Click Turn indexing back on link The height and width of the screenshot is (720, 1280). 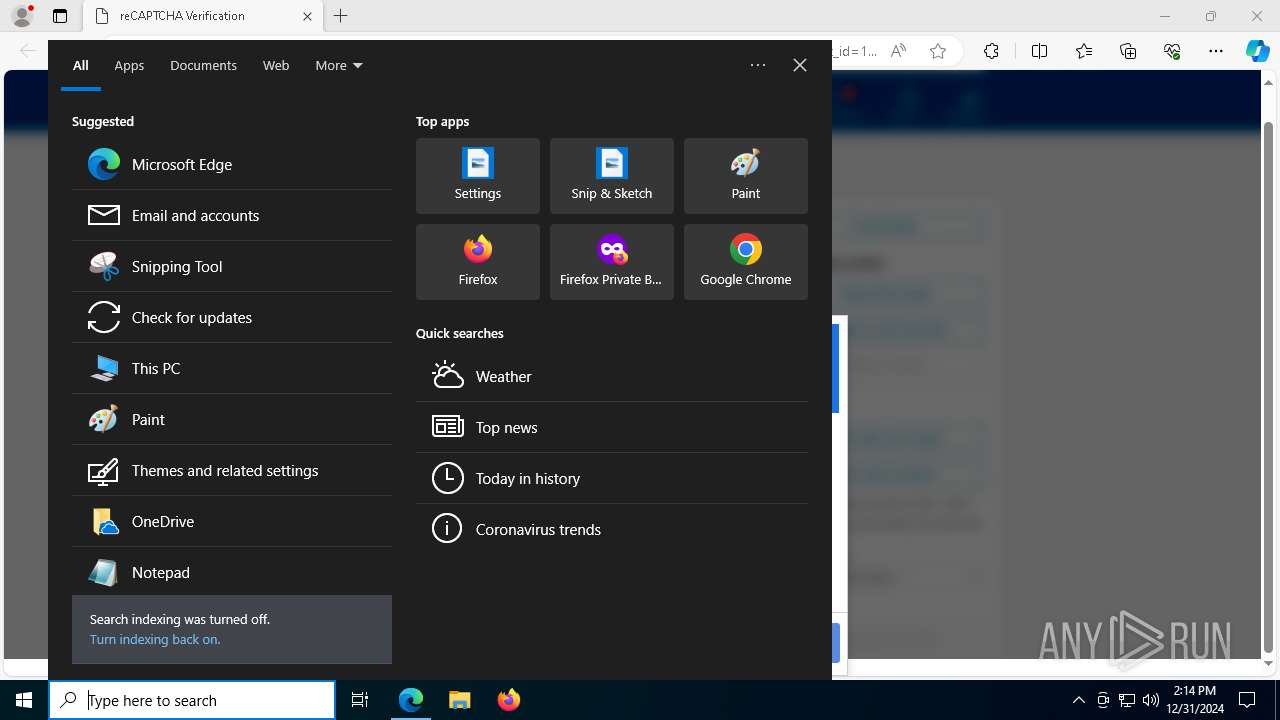[155, 639]
